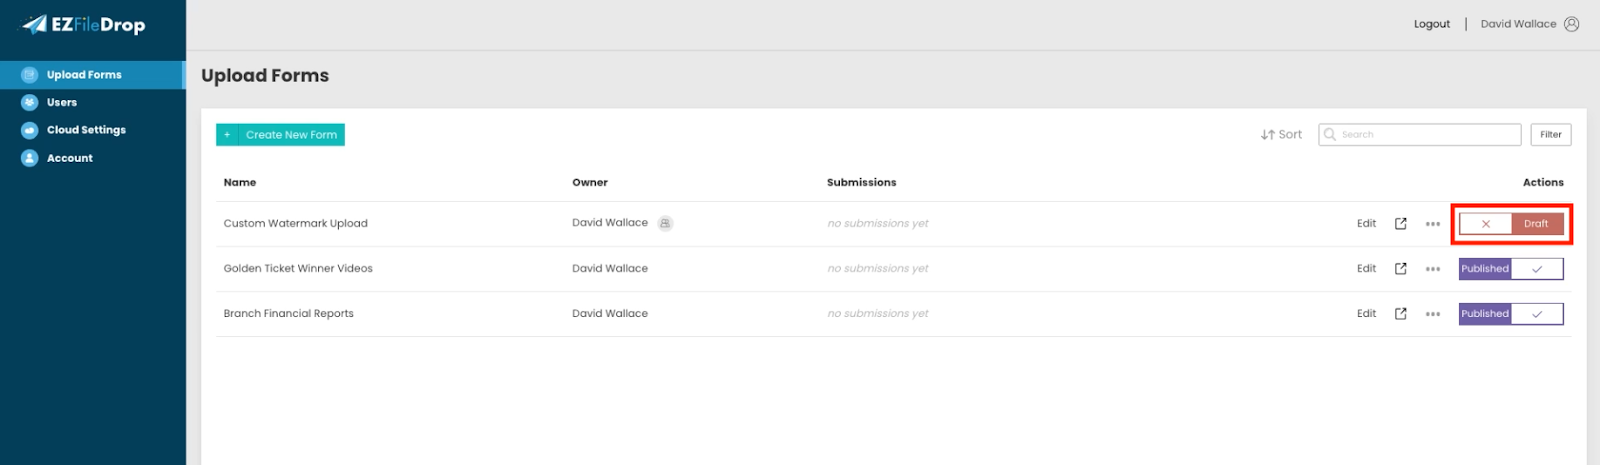Click the Sort arrows icon
The height and width of the screenshot is (465, 1600).
tap(1267, 135)
